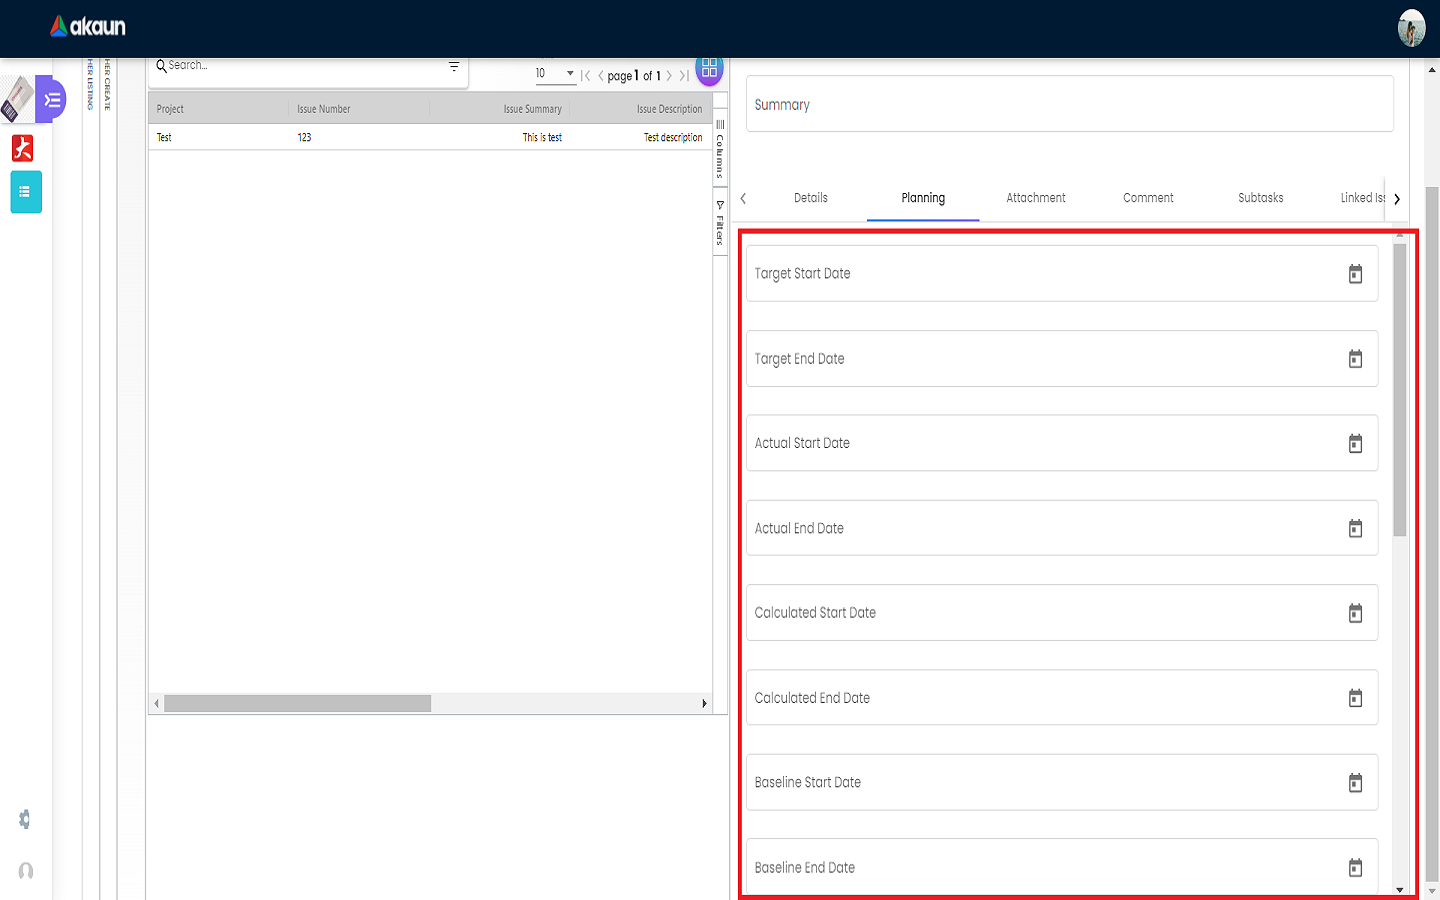Click into the Actual End Date field
This screenshot has width=1440, height=900.
coord(1062,528)
